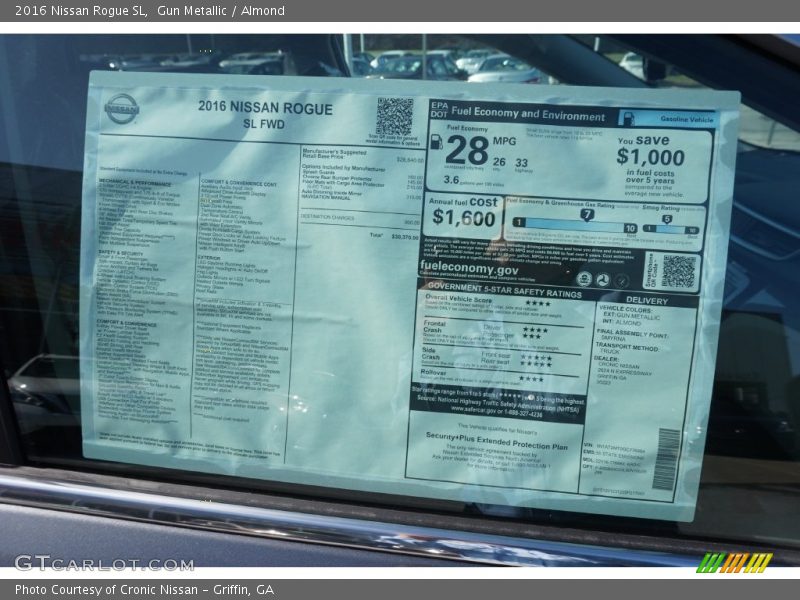Click 'EXT: GUN METALLIC' vehicle color
Image resolution: width=800 pixels, height=600 pixels.
[632, 316]
